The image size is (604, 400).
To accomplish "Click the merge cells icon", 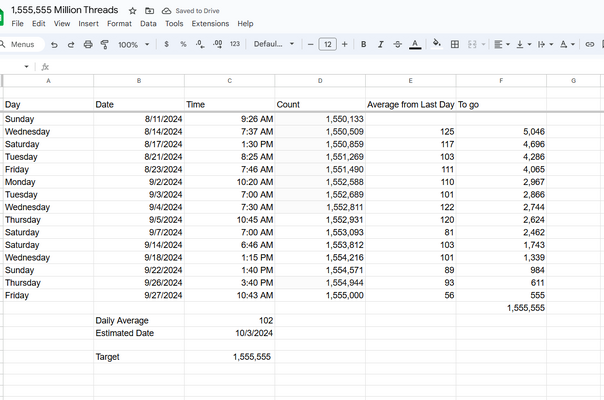I will (472, 44).
